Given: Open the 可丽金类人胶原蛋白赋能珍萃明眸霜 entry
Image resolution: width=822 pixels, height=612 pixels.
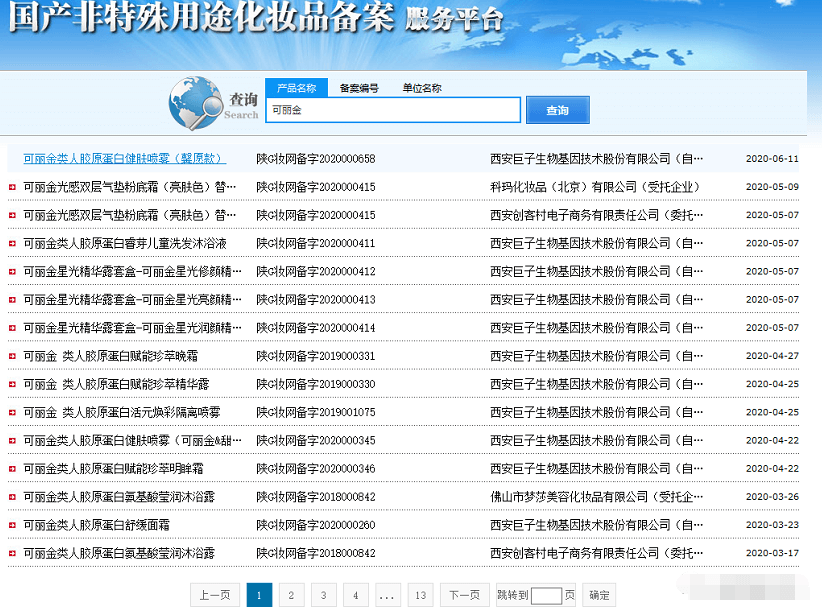Looking at the screenshot, I should [113, 469].
